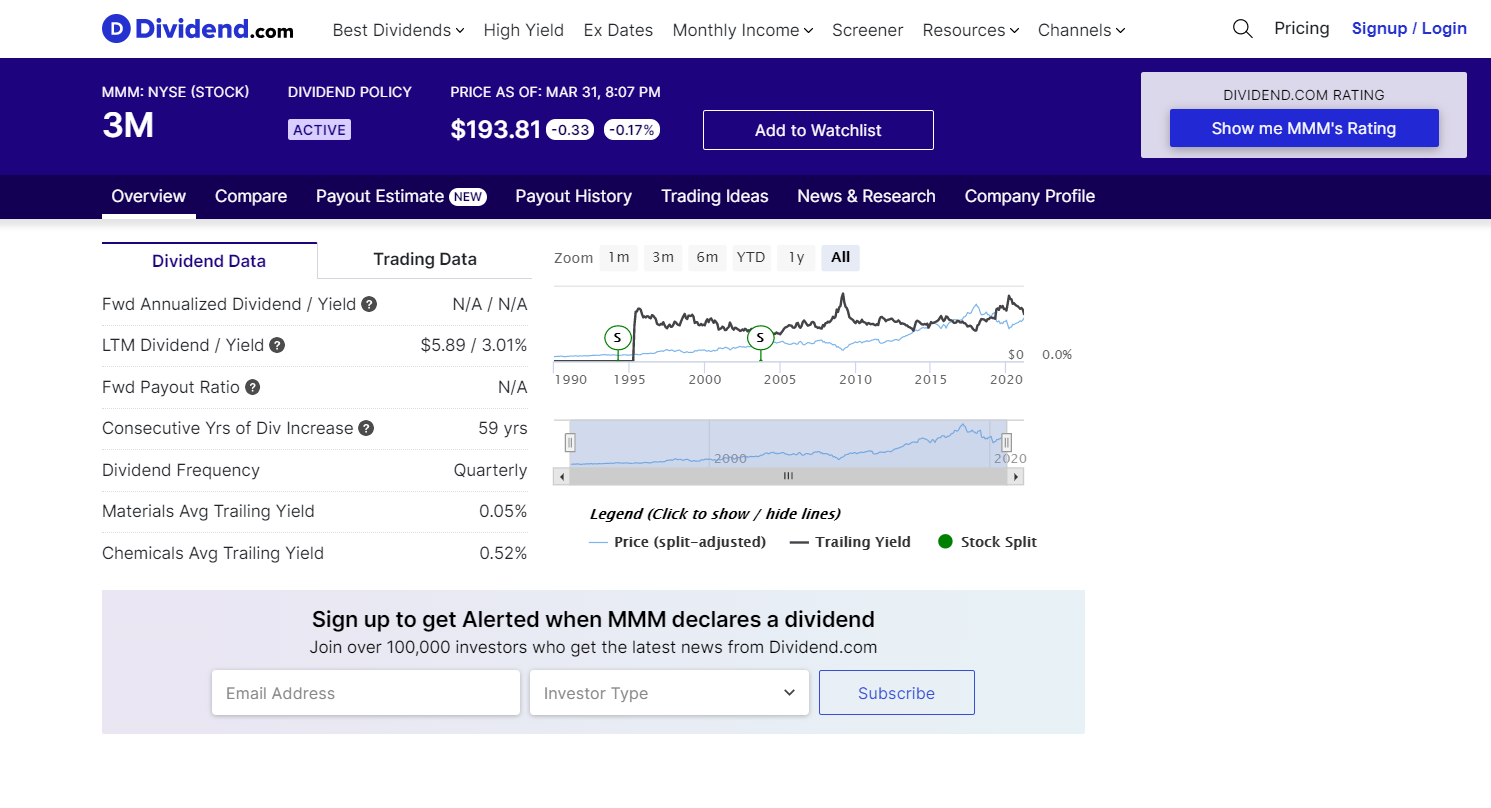Open the Payout Estimate tab
Screen dimensions: 1491x808
(x=401, y=196)
